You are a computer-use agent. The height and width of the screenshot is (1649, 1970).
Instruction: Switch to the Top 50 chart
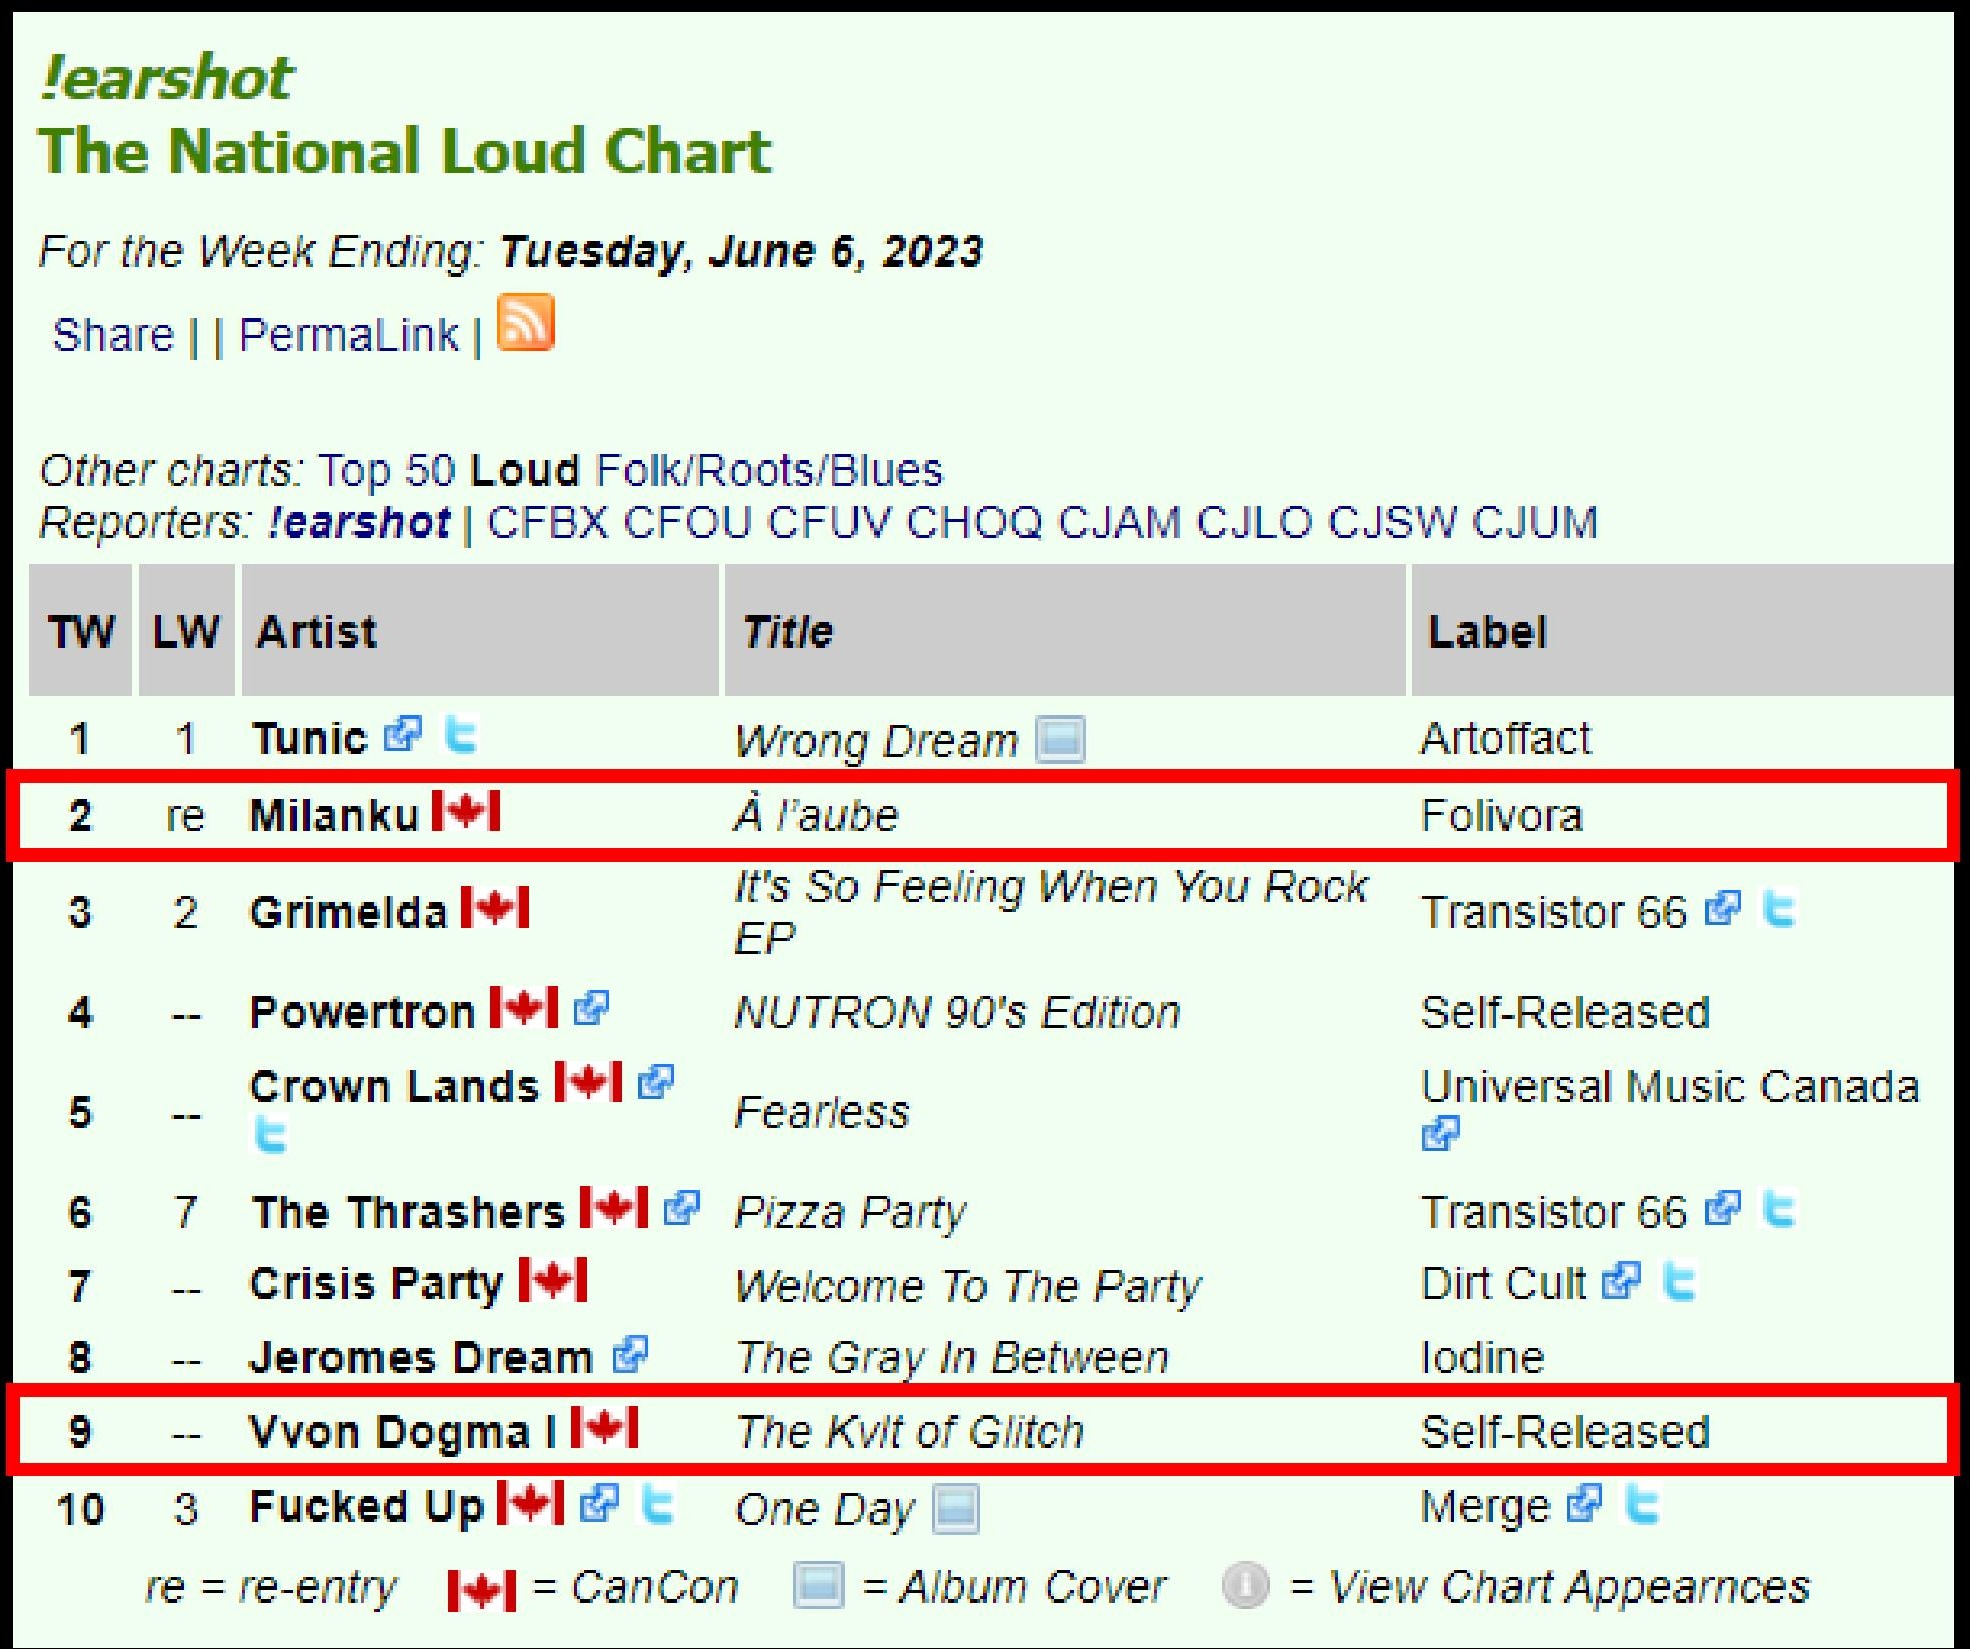pyautogui.click(x=386, y=470)
